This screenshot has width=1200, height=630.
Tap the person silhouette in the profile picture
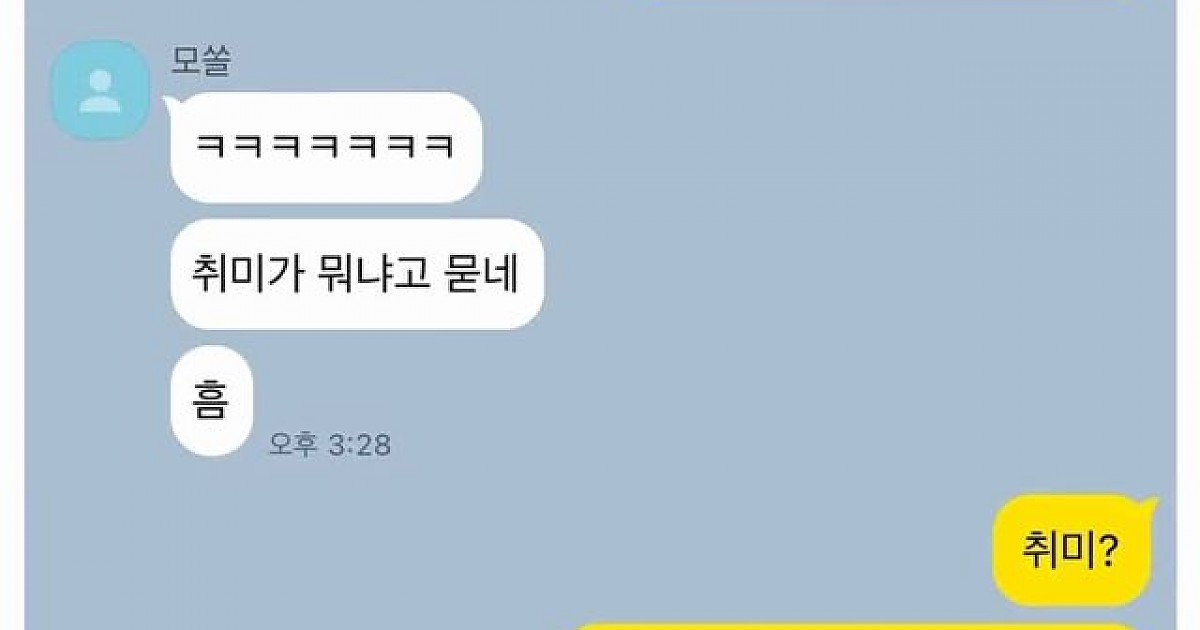tap(100, 90)
